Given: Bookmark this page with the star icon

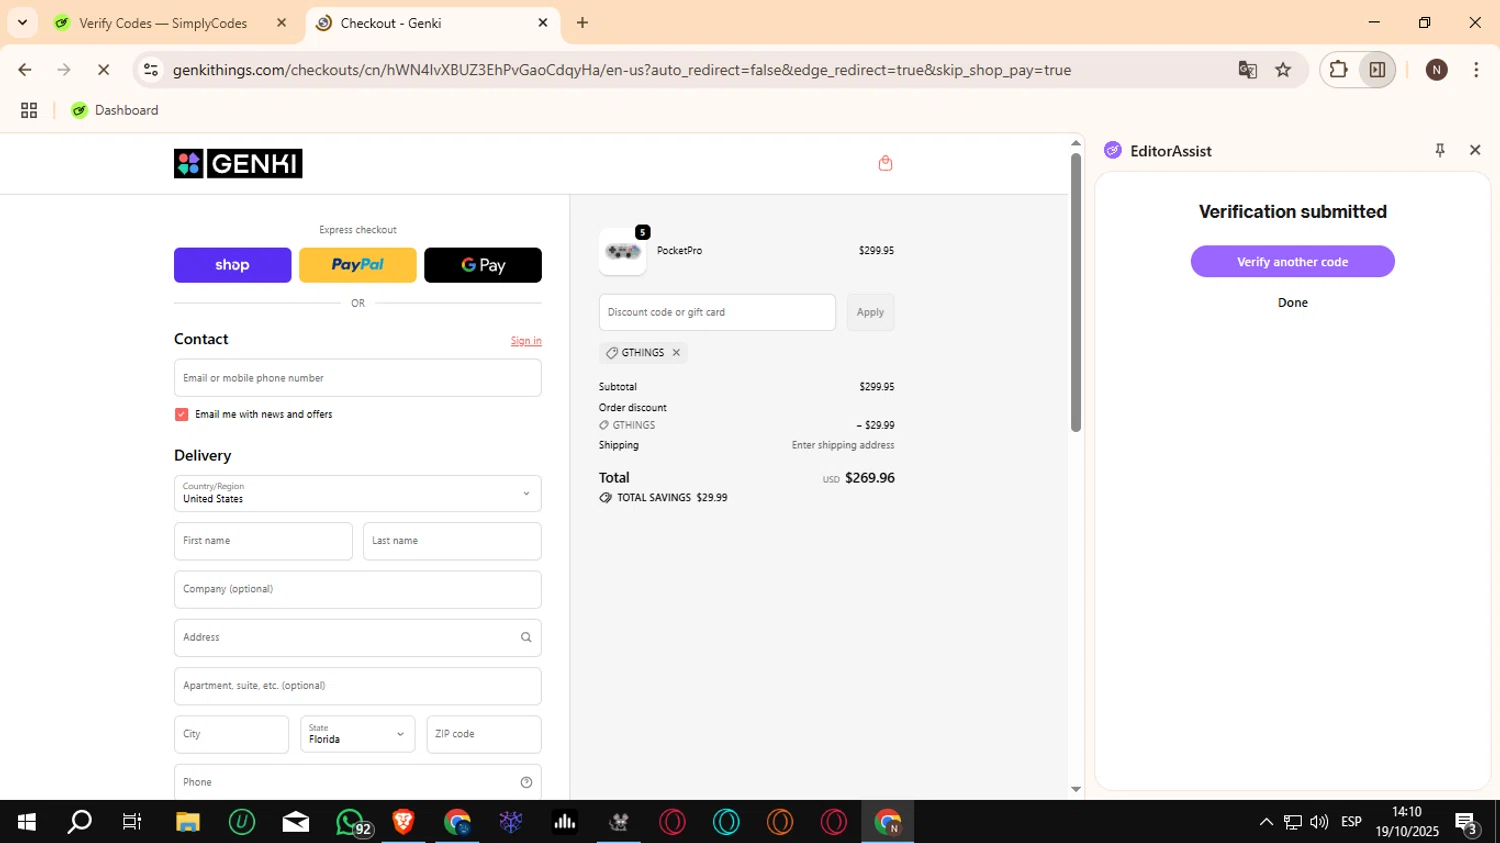Looking at the screenshot, I should (x=1283, y=70).
